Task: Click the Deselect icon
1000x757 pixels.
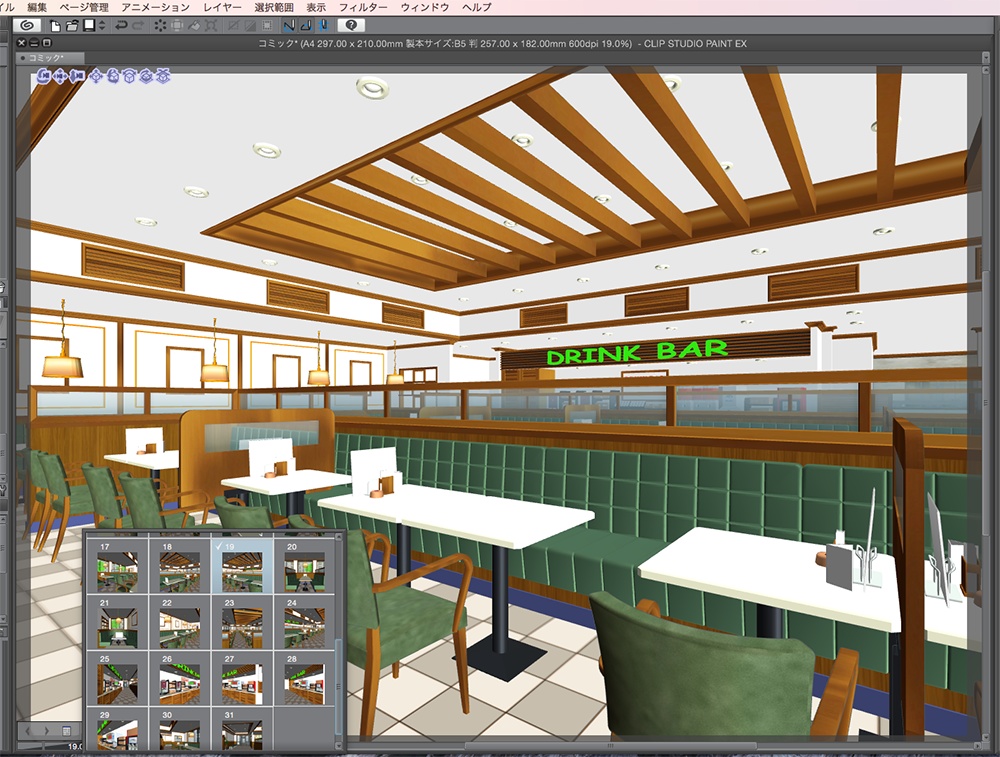Action: coord(233,26)
